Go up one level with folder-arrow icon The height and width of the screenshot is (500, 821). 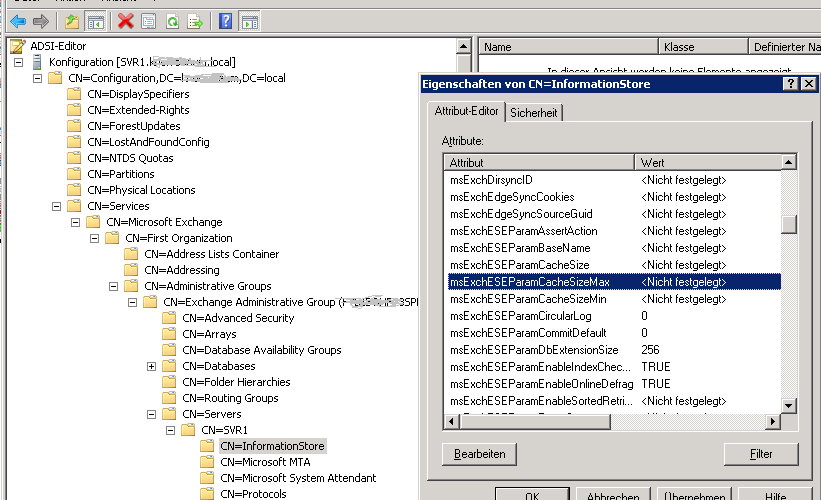tap(72, 21)
